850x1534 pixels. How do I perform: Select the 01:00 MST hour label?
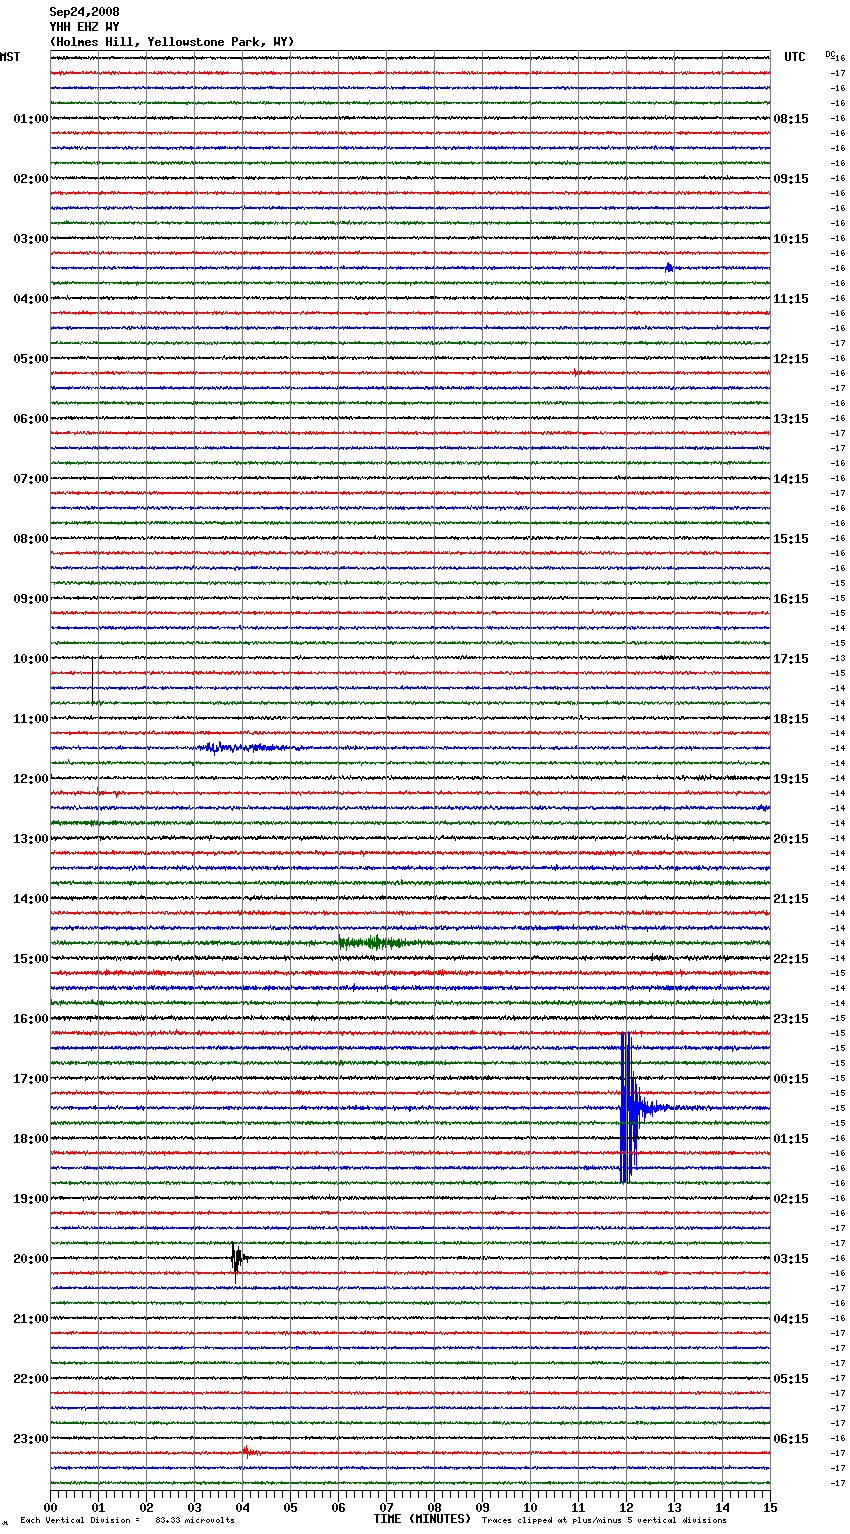tap(31, 119)
